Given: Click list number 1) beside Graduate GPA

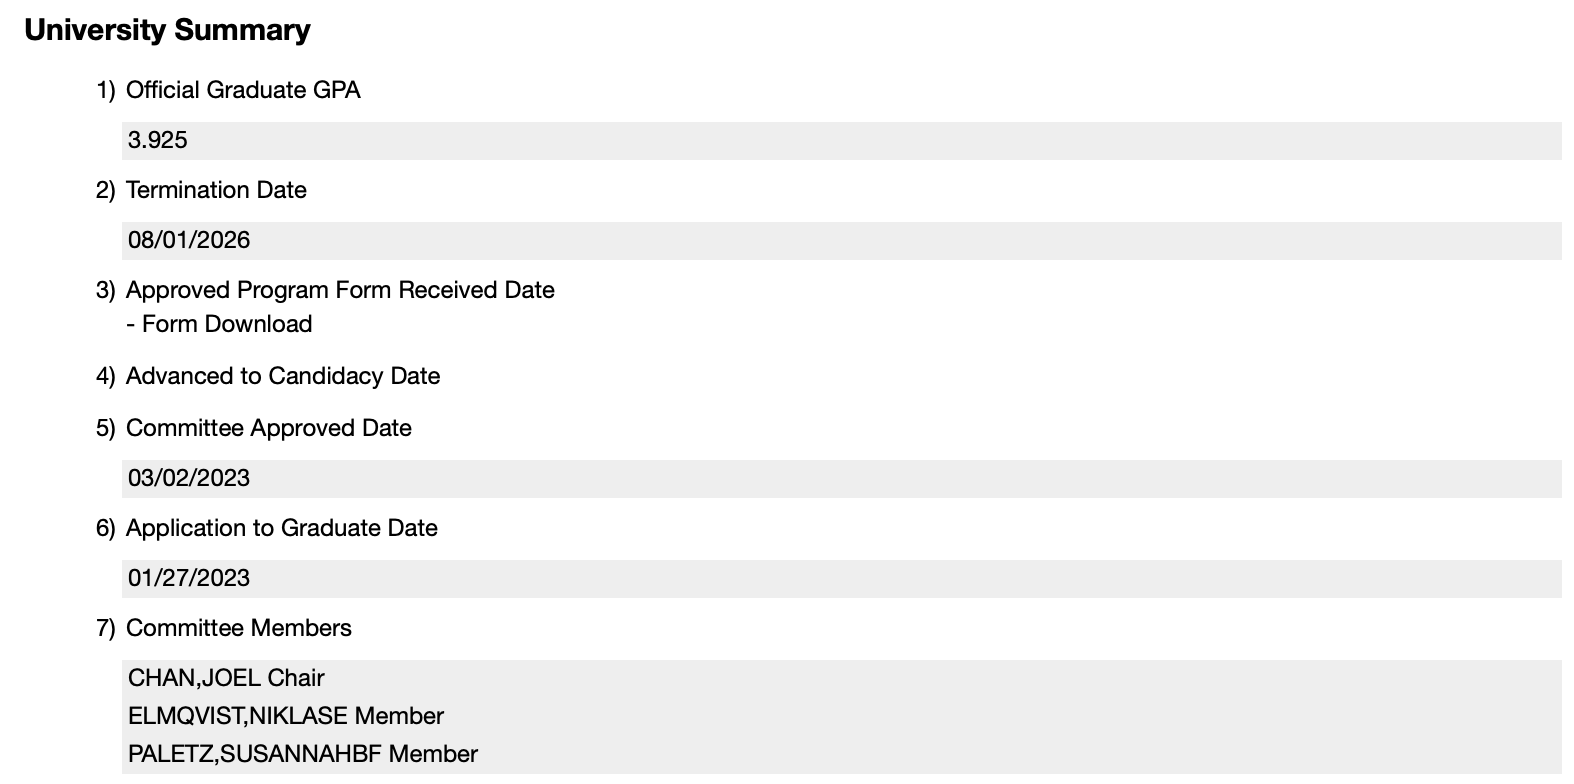Looking at the screenshot, I should point(106,90).
